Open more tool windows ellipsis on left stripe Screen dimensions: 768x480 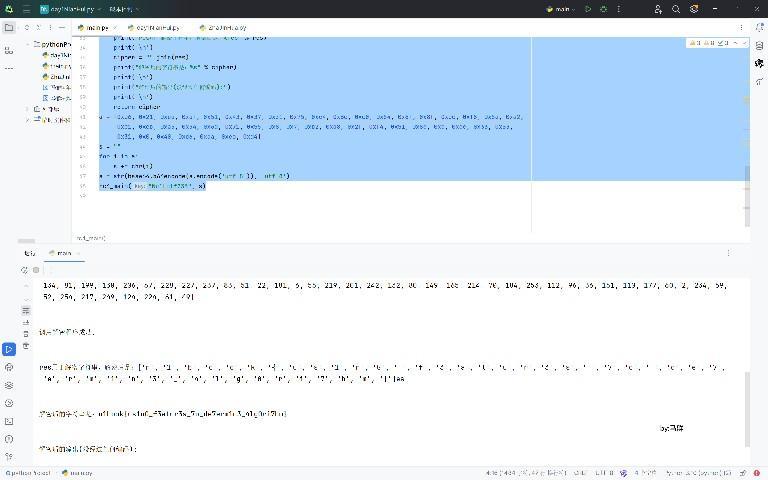(x=9, y=69)
